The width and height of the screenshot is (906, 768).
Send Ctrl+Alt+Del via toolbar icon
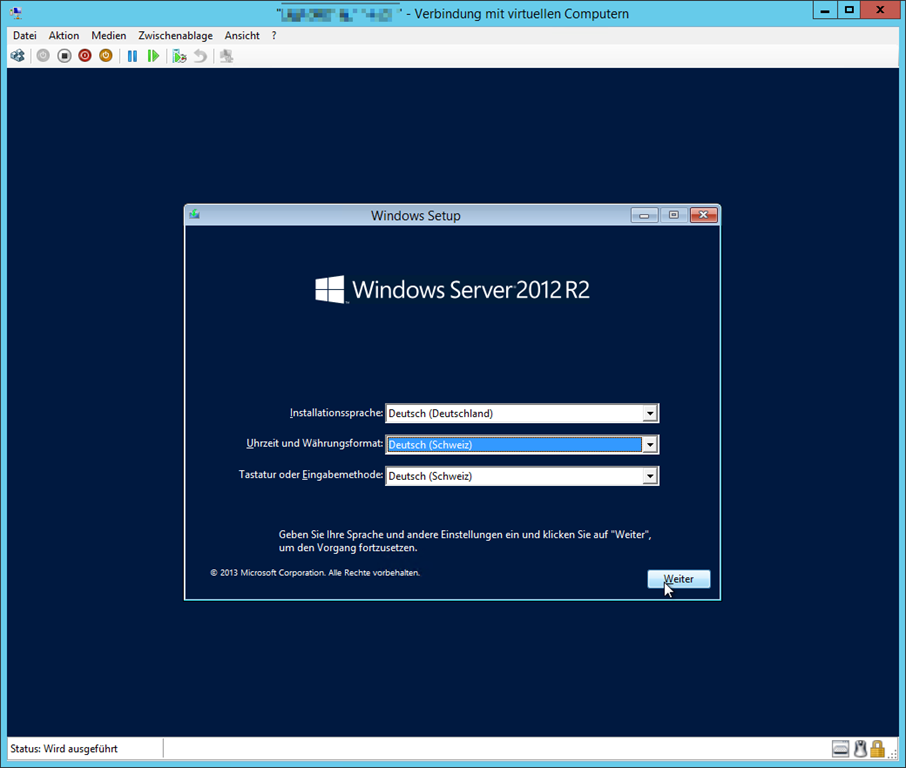(x=18, y=56)
